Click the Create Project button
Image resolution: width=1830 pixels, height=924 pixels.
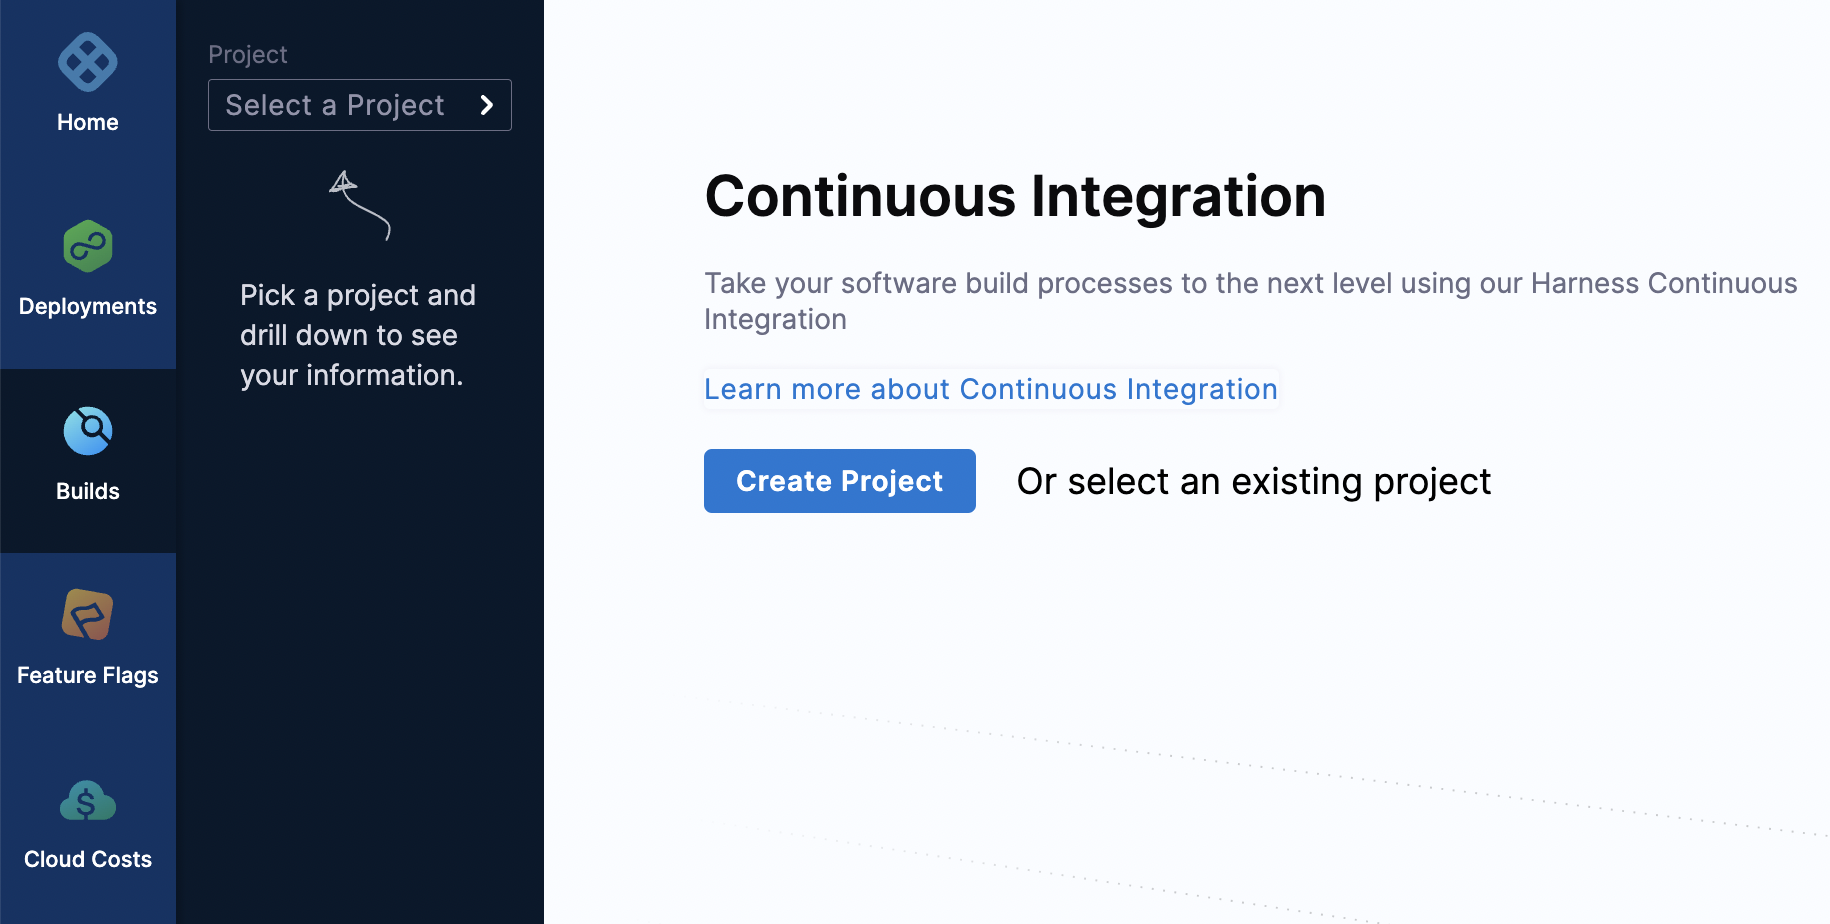(x=840, y=481)
